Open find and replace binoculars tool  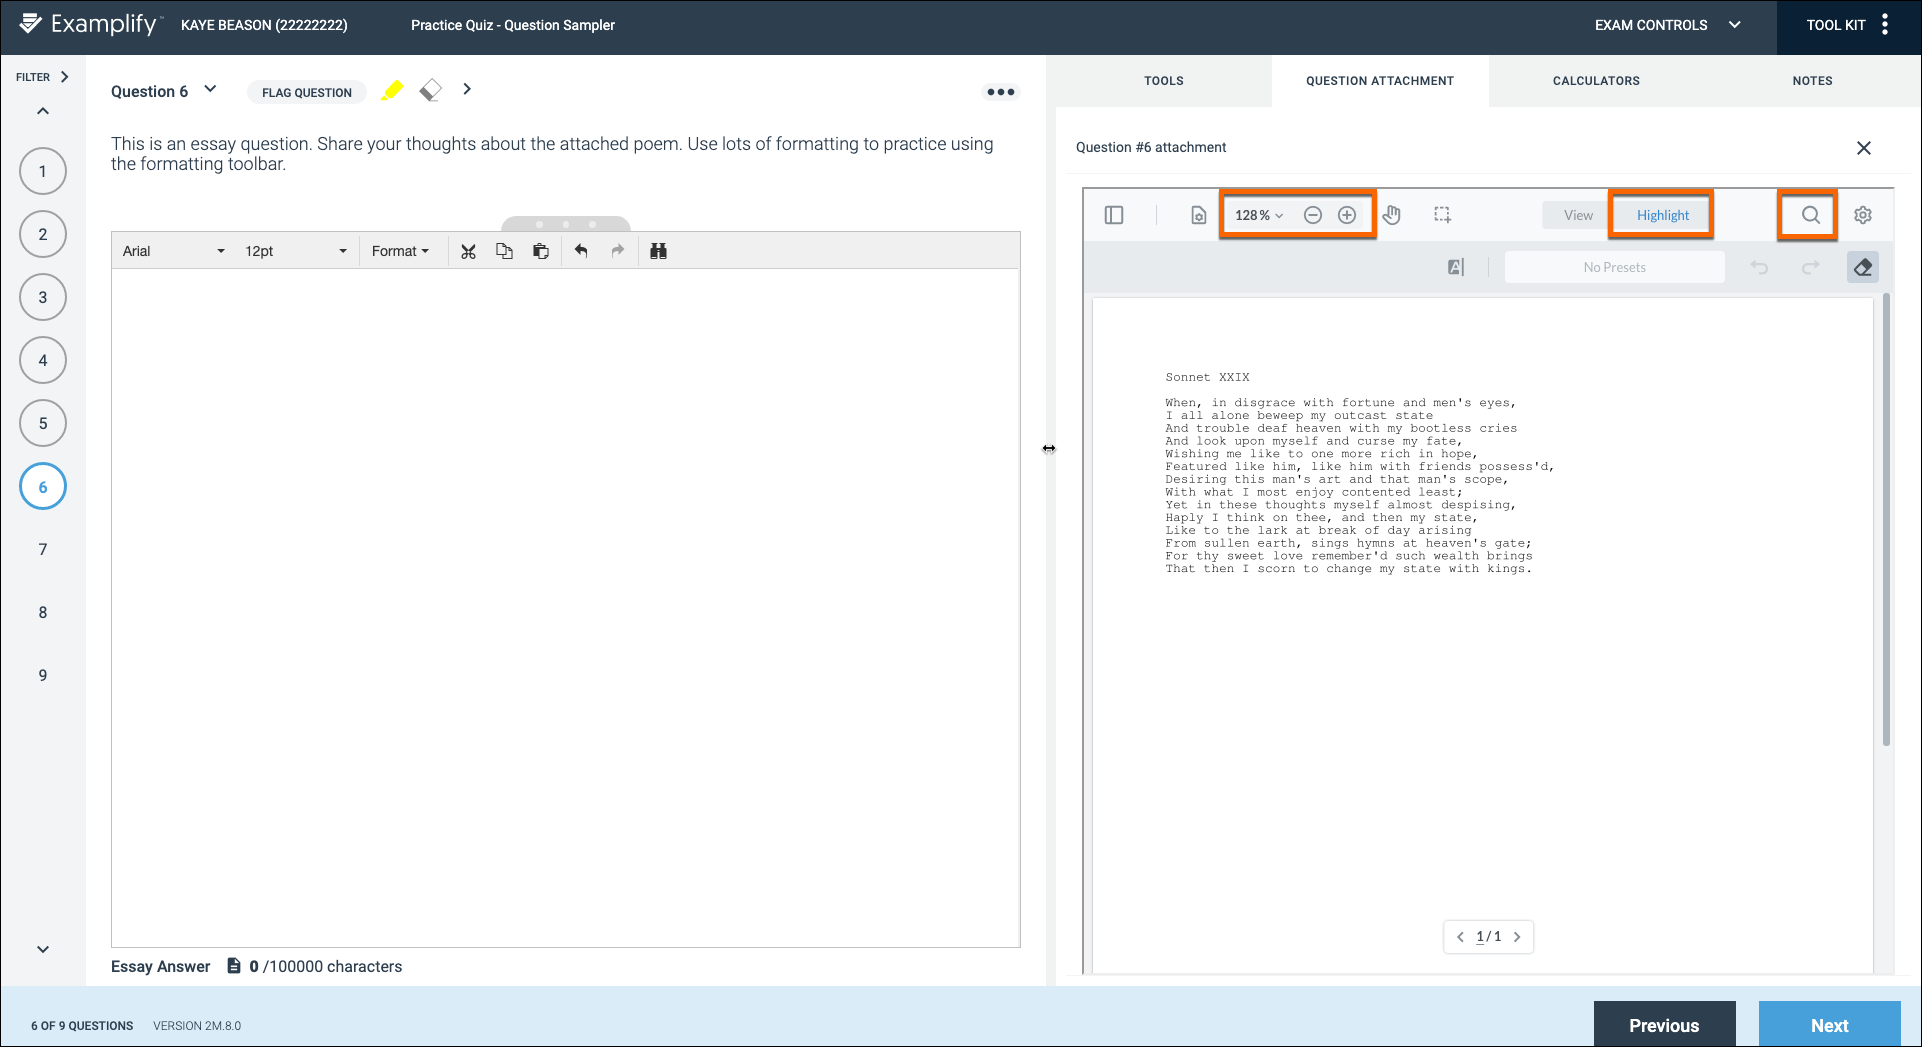(658, 251)
